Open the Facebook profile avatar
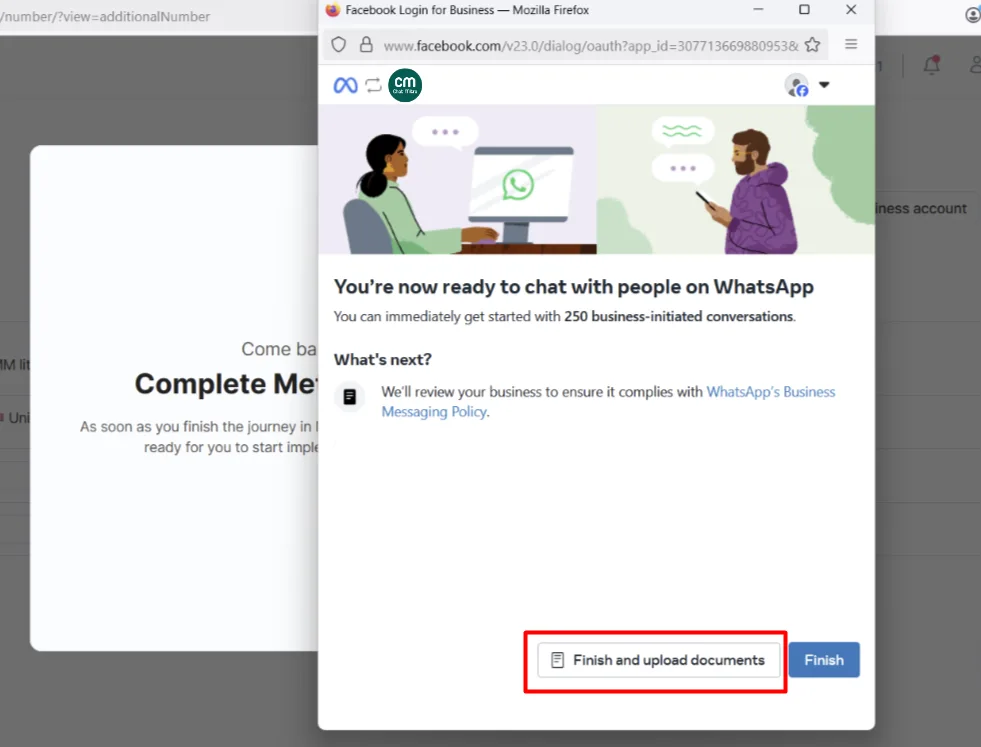This screenshot has height=747, width=981. (796, 85)
